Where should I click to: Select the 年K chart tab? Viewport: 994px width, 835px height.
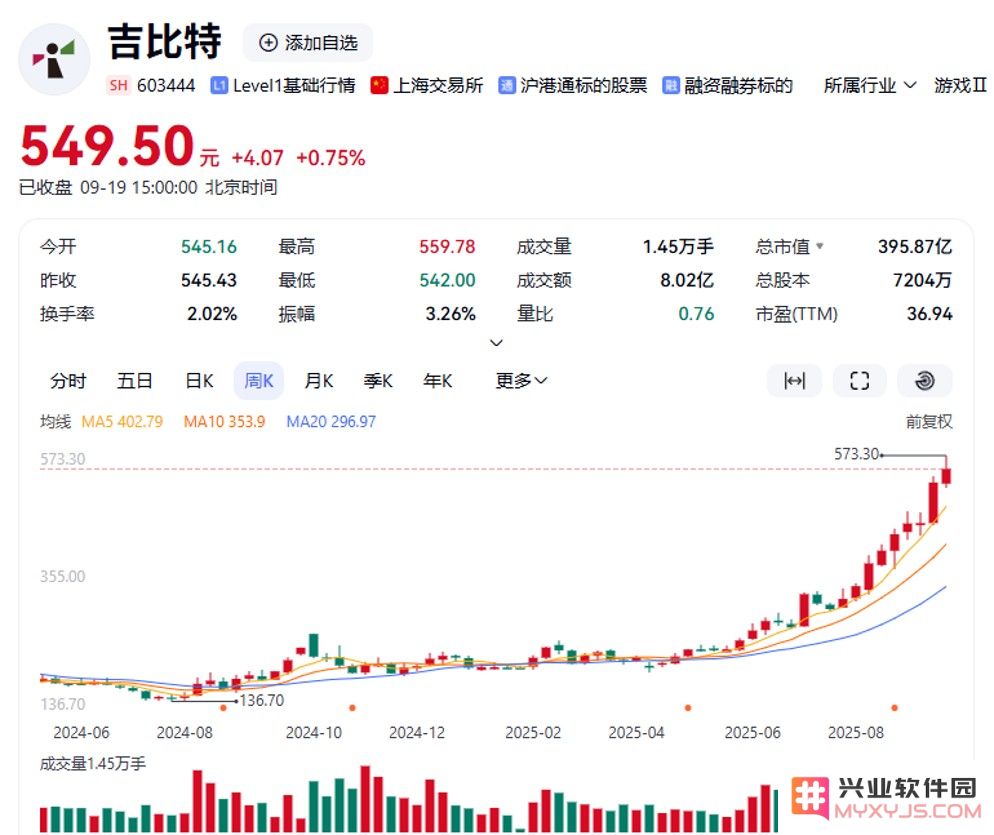pyautogui.click(x=438, y=381)
